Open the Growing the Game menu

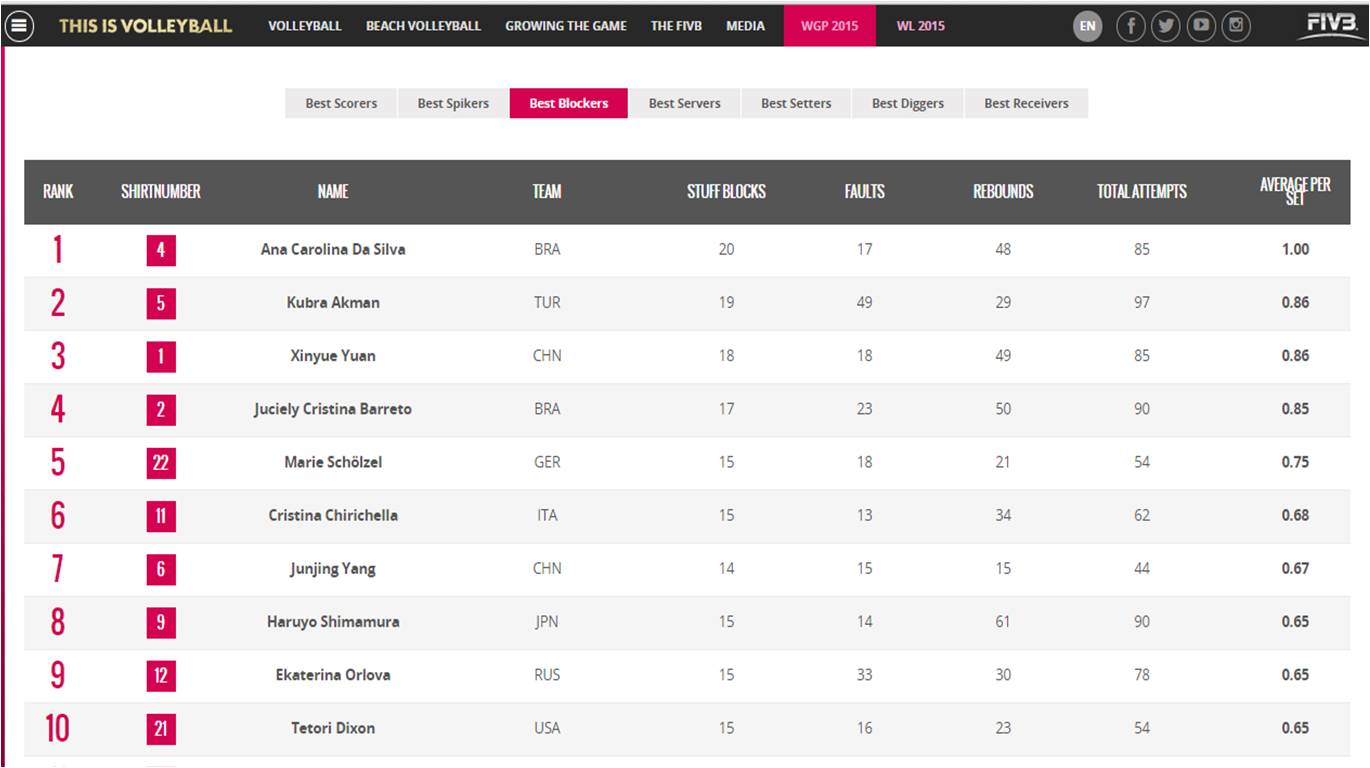(566, 26)
